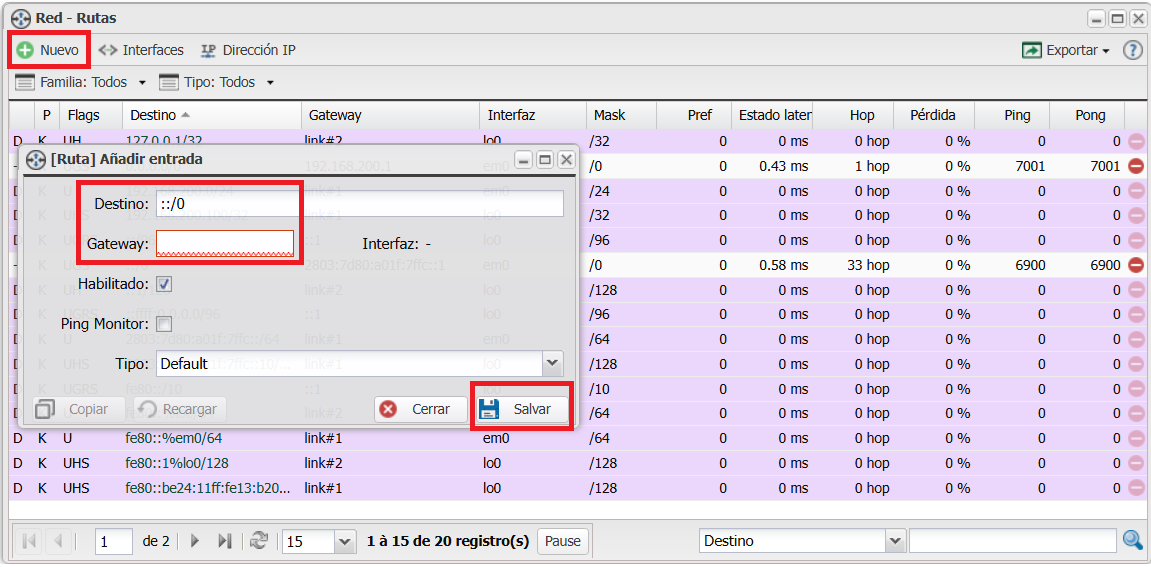
Task: Open the page size 15 dropdown
Action: 345,541
